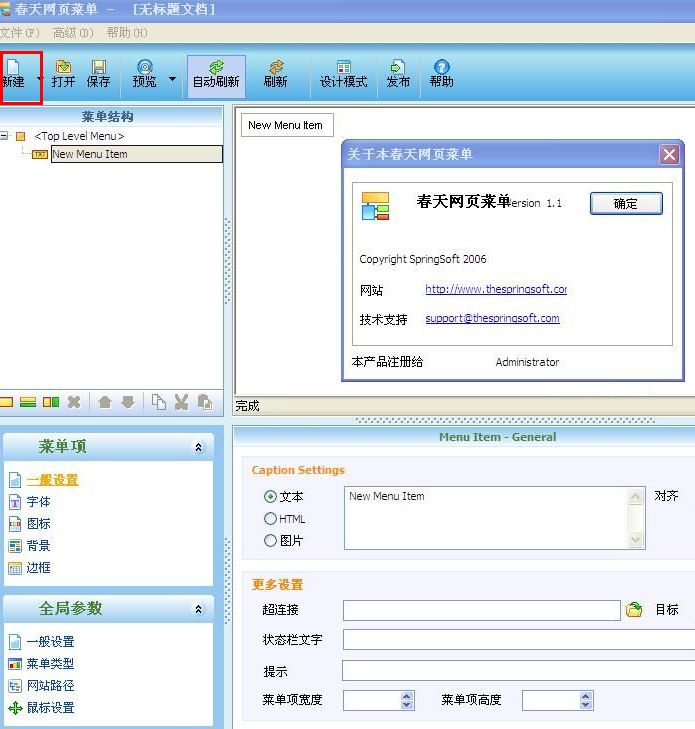The height and width of the screenshot is (729, 695).
Task: Click the 帮助 help toolbar icon
Action: coord(441,74)
